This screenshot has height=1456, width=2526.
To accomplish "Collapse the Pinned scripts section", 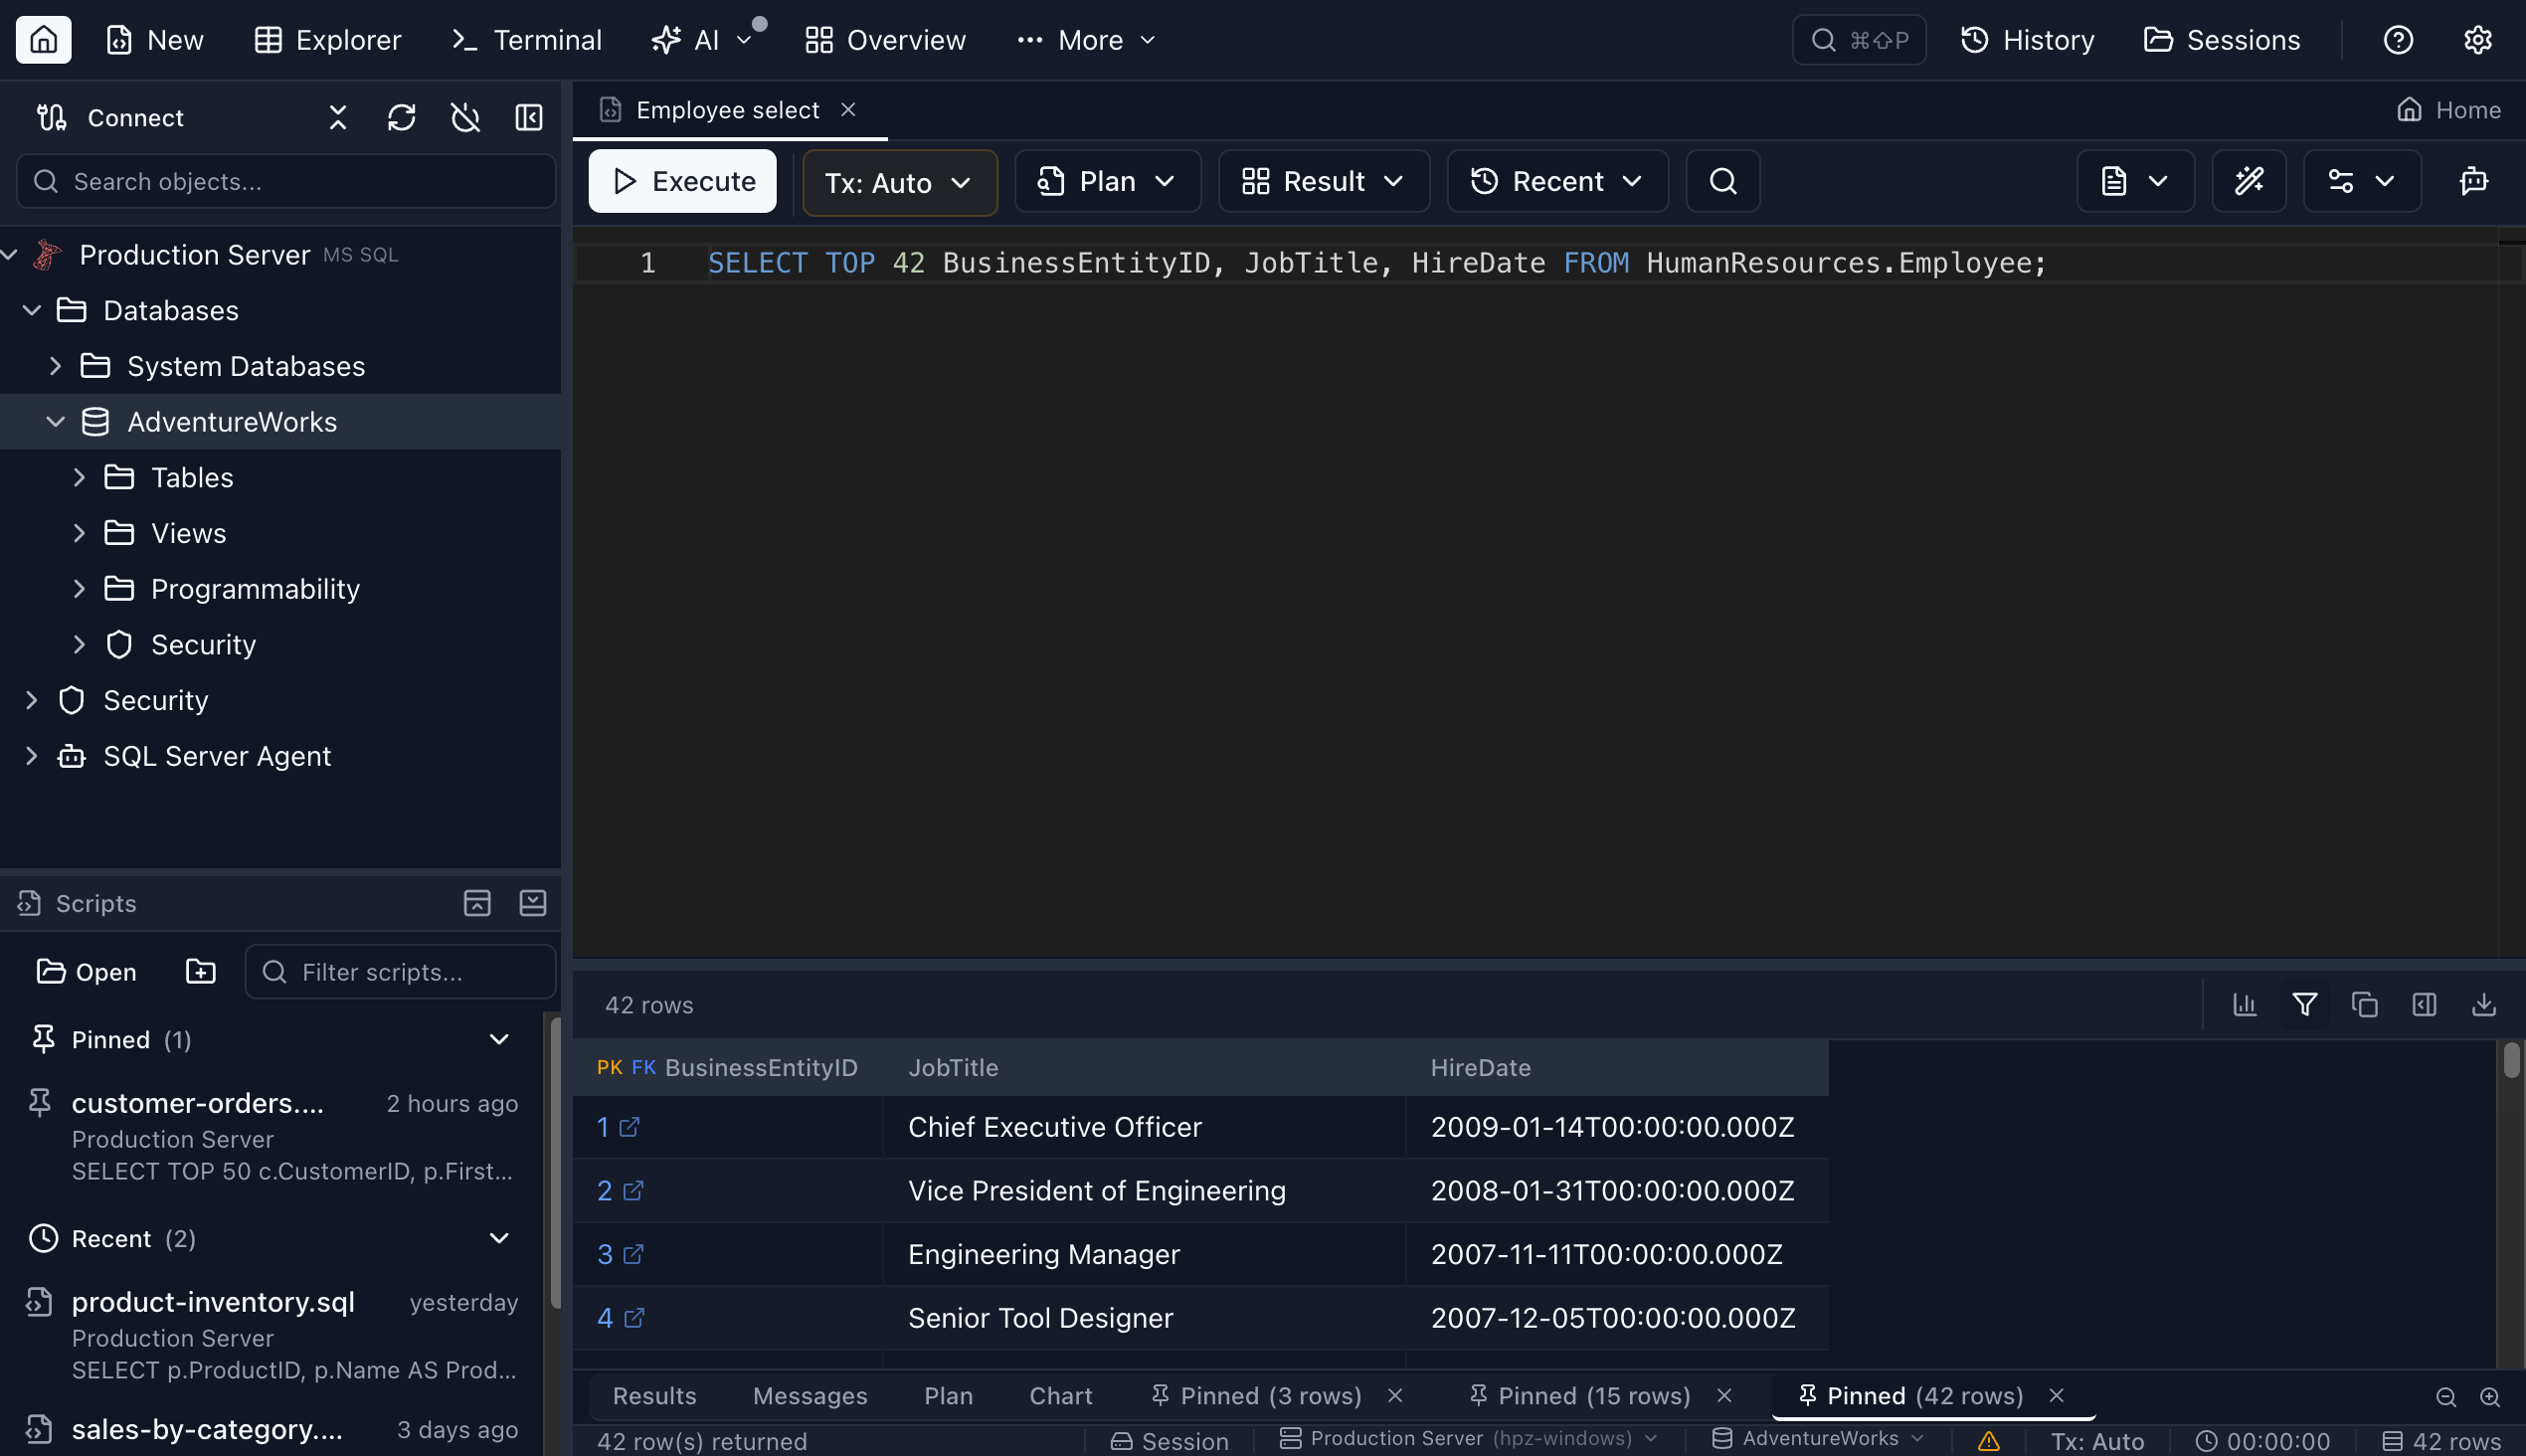I will coord(499,1040).
